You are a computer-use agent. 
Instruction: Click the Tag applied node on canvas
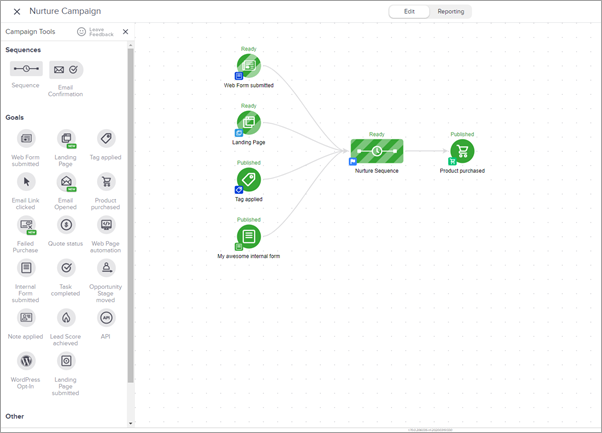[249, 179]
